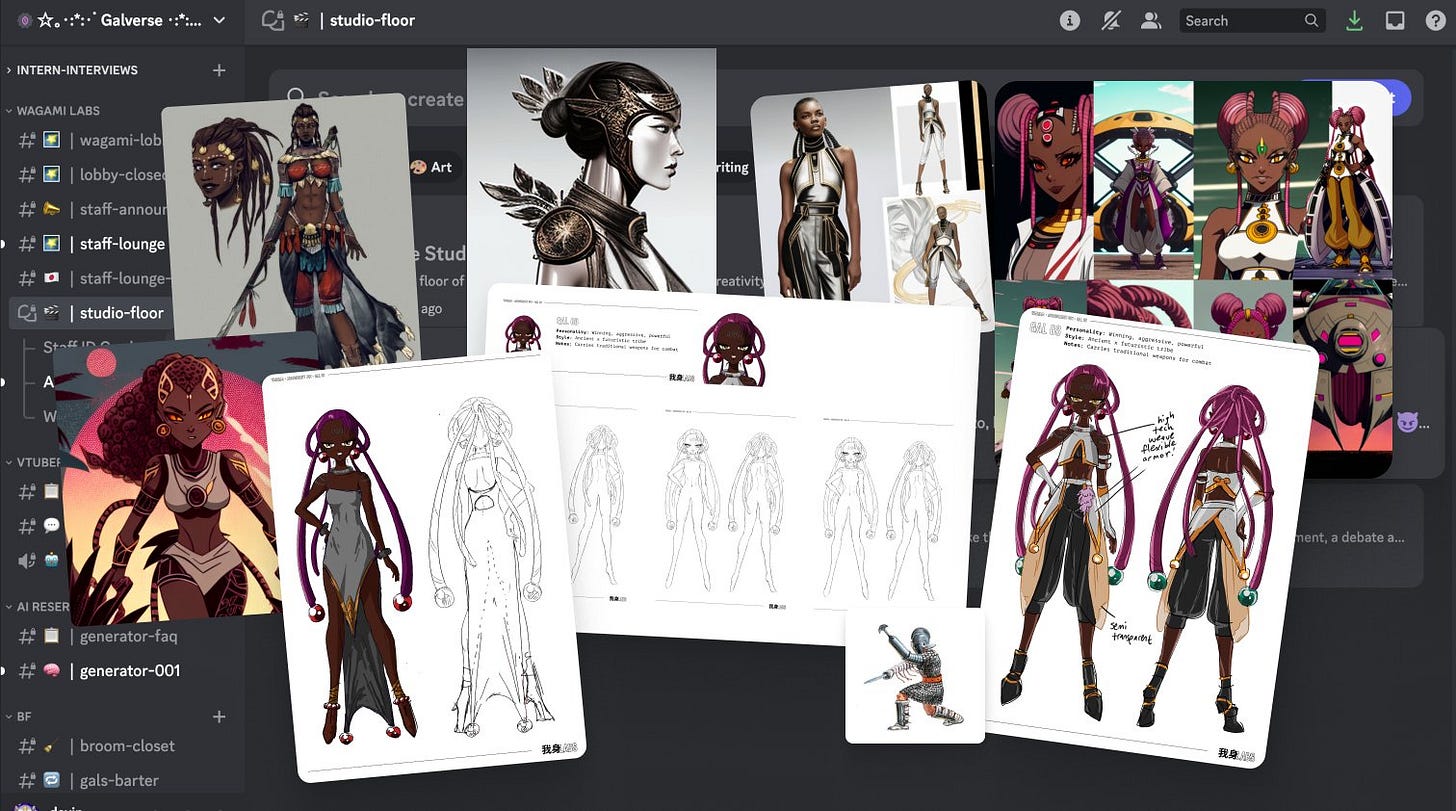Screen dimensions: 1456x811
Task: Open the metallic helmet woman illustration
Action: pos(592,170)
